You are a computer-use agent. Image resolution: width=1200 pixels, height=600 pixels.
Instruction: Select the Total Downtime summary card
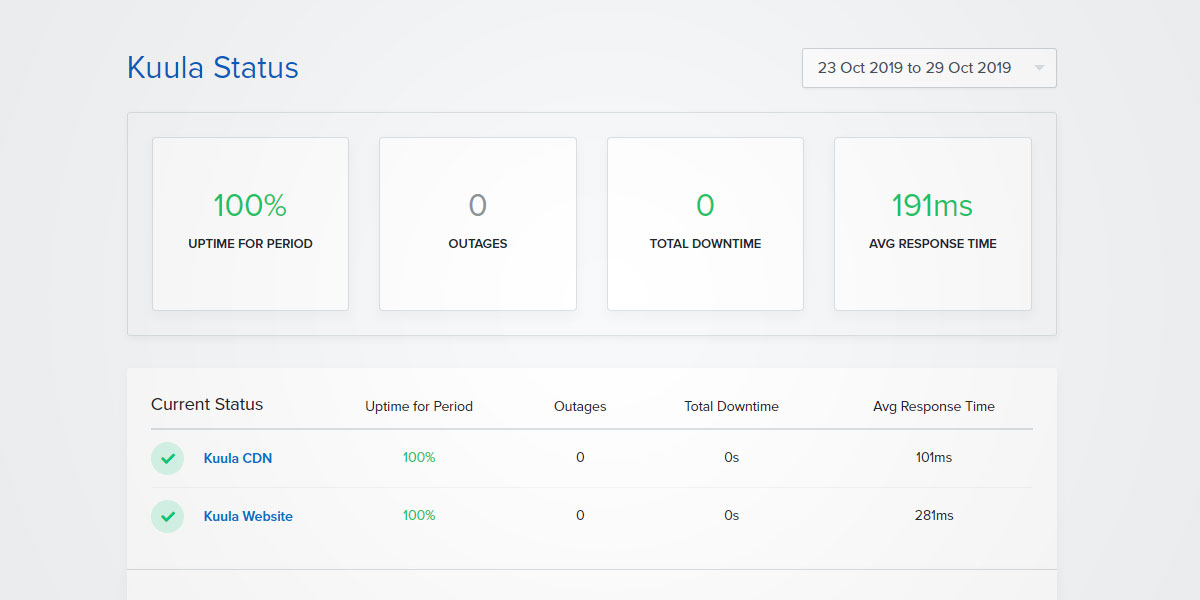[705, 224]
